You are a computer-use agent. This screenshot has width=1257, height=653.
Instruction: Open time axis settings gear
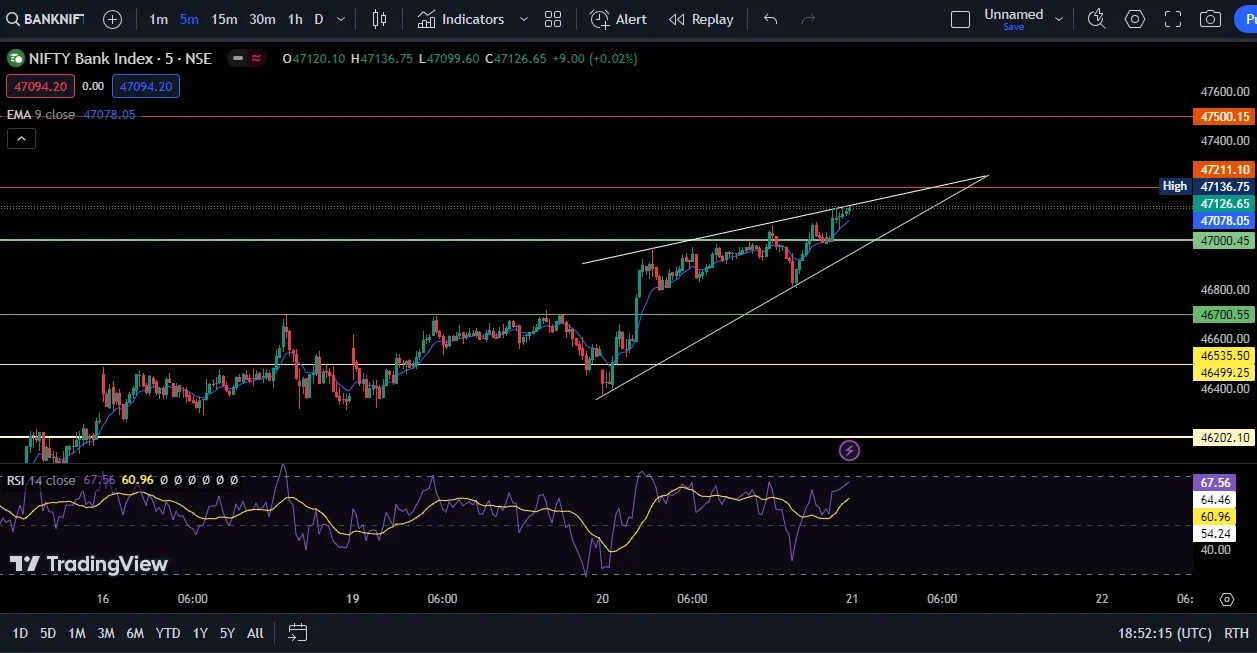coord(1227,599)
